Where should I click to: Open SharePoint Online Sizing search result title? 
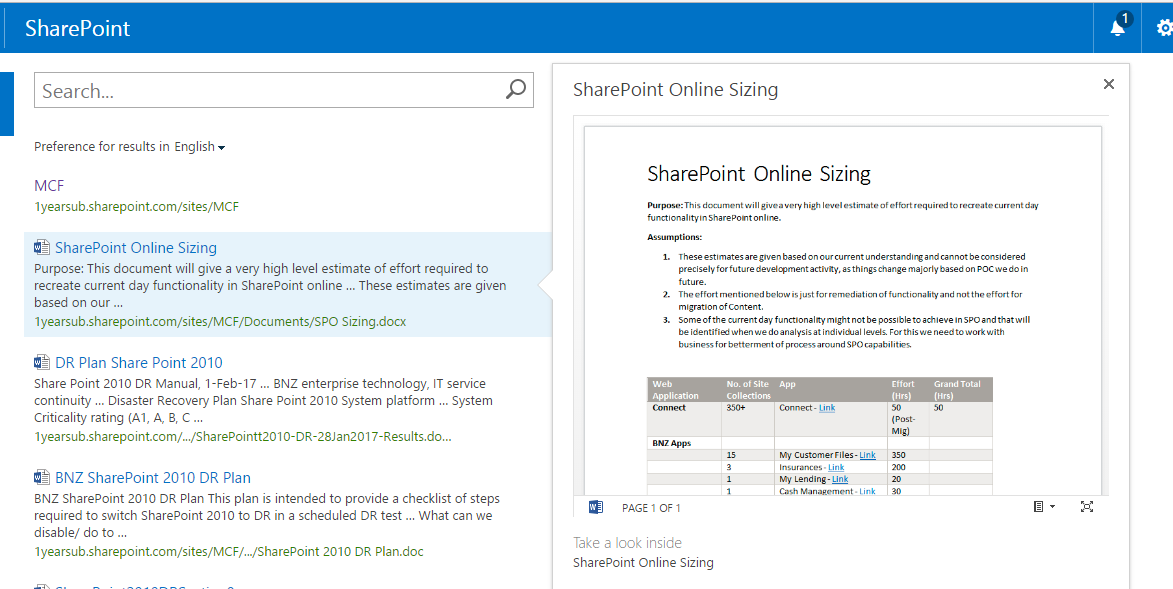pos(136,247)
